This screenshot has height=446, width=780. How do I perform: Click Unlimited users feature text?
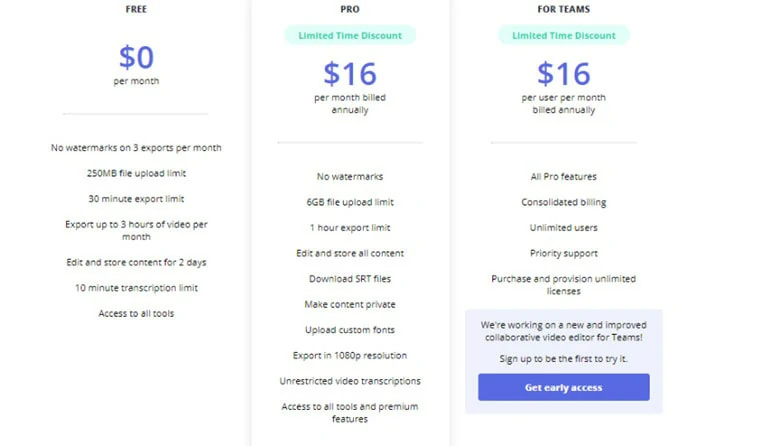coord(564,228)
